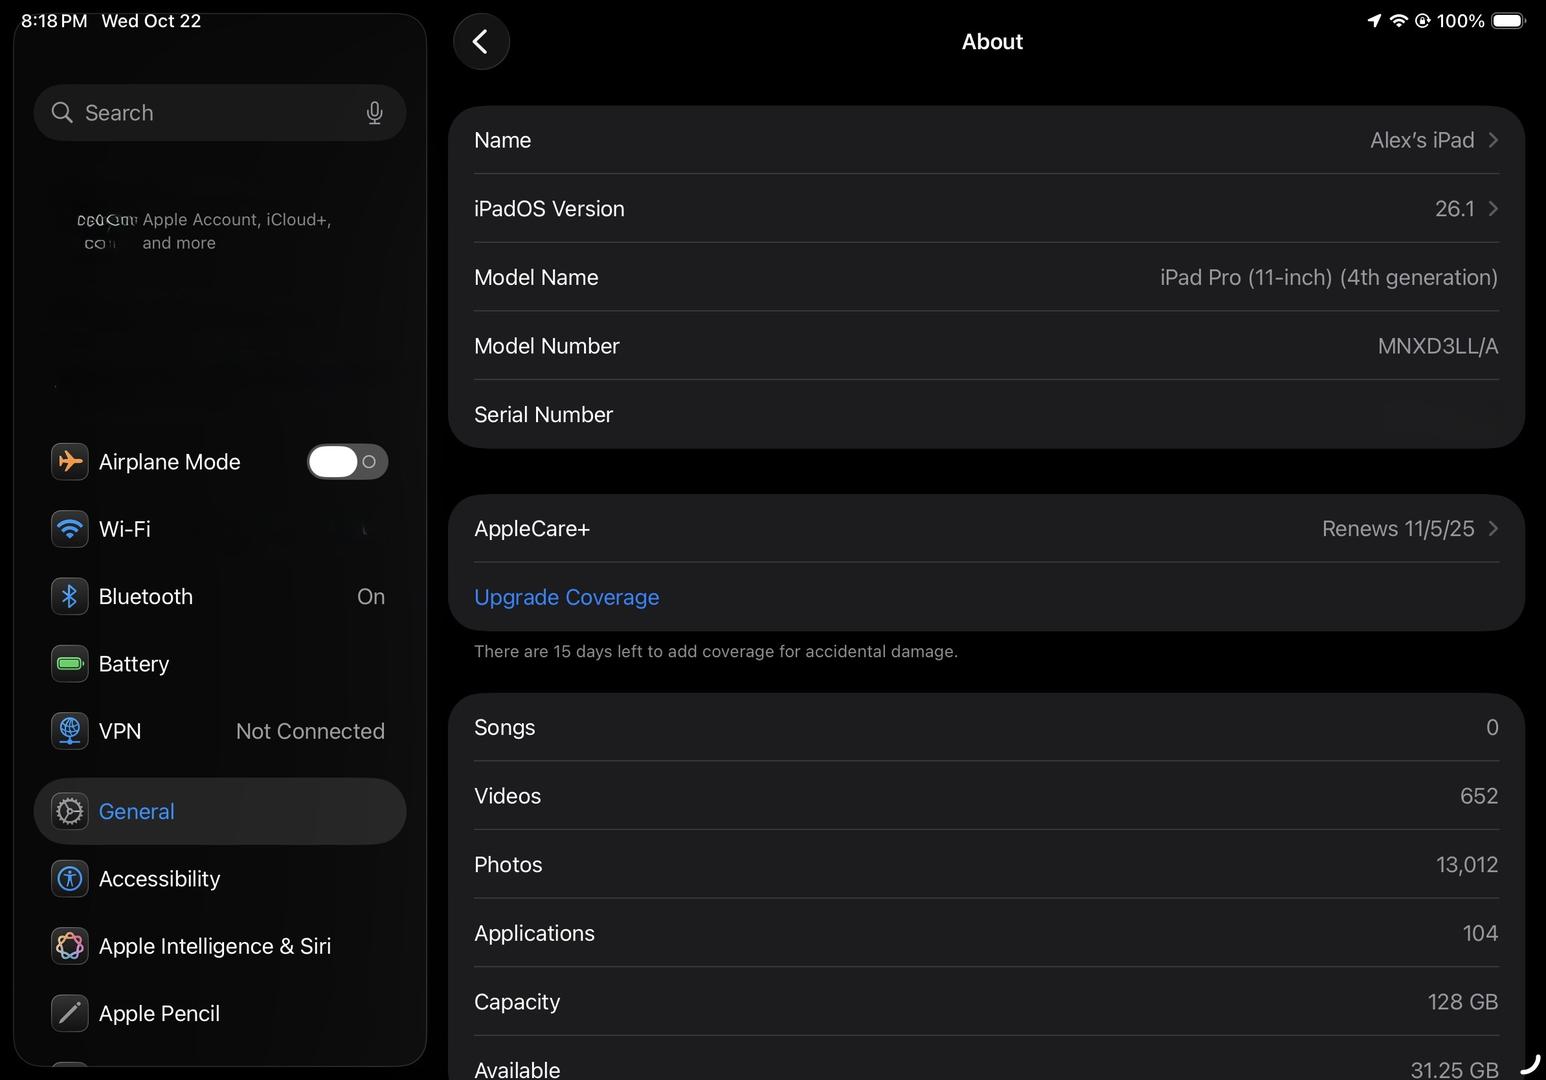Screen dimensions: 1546x1080
Task: Tap the Bluetooth icon in sidebar
Action: click(x=70, y=597)
